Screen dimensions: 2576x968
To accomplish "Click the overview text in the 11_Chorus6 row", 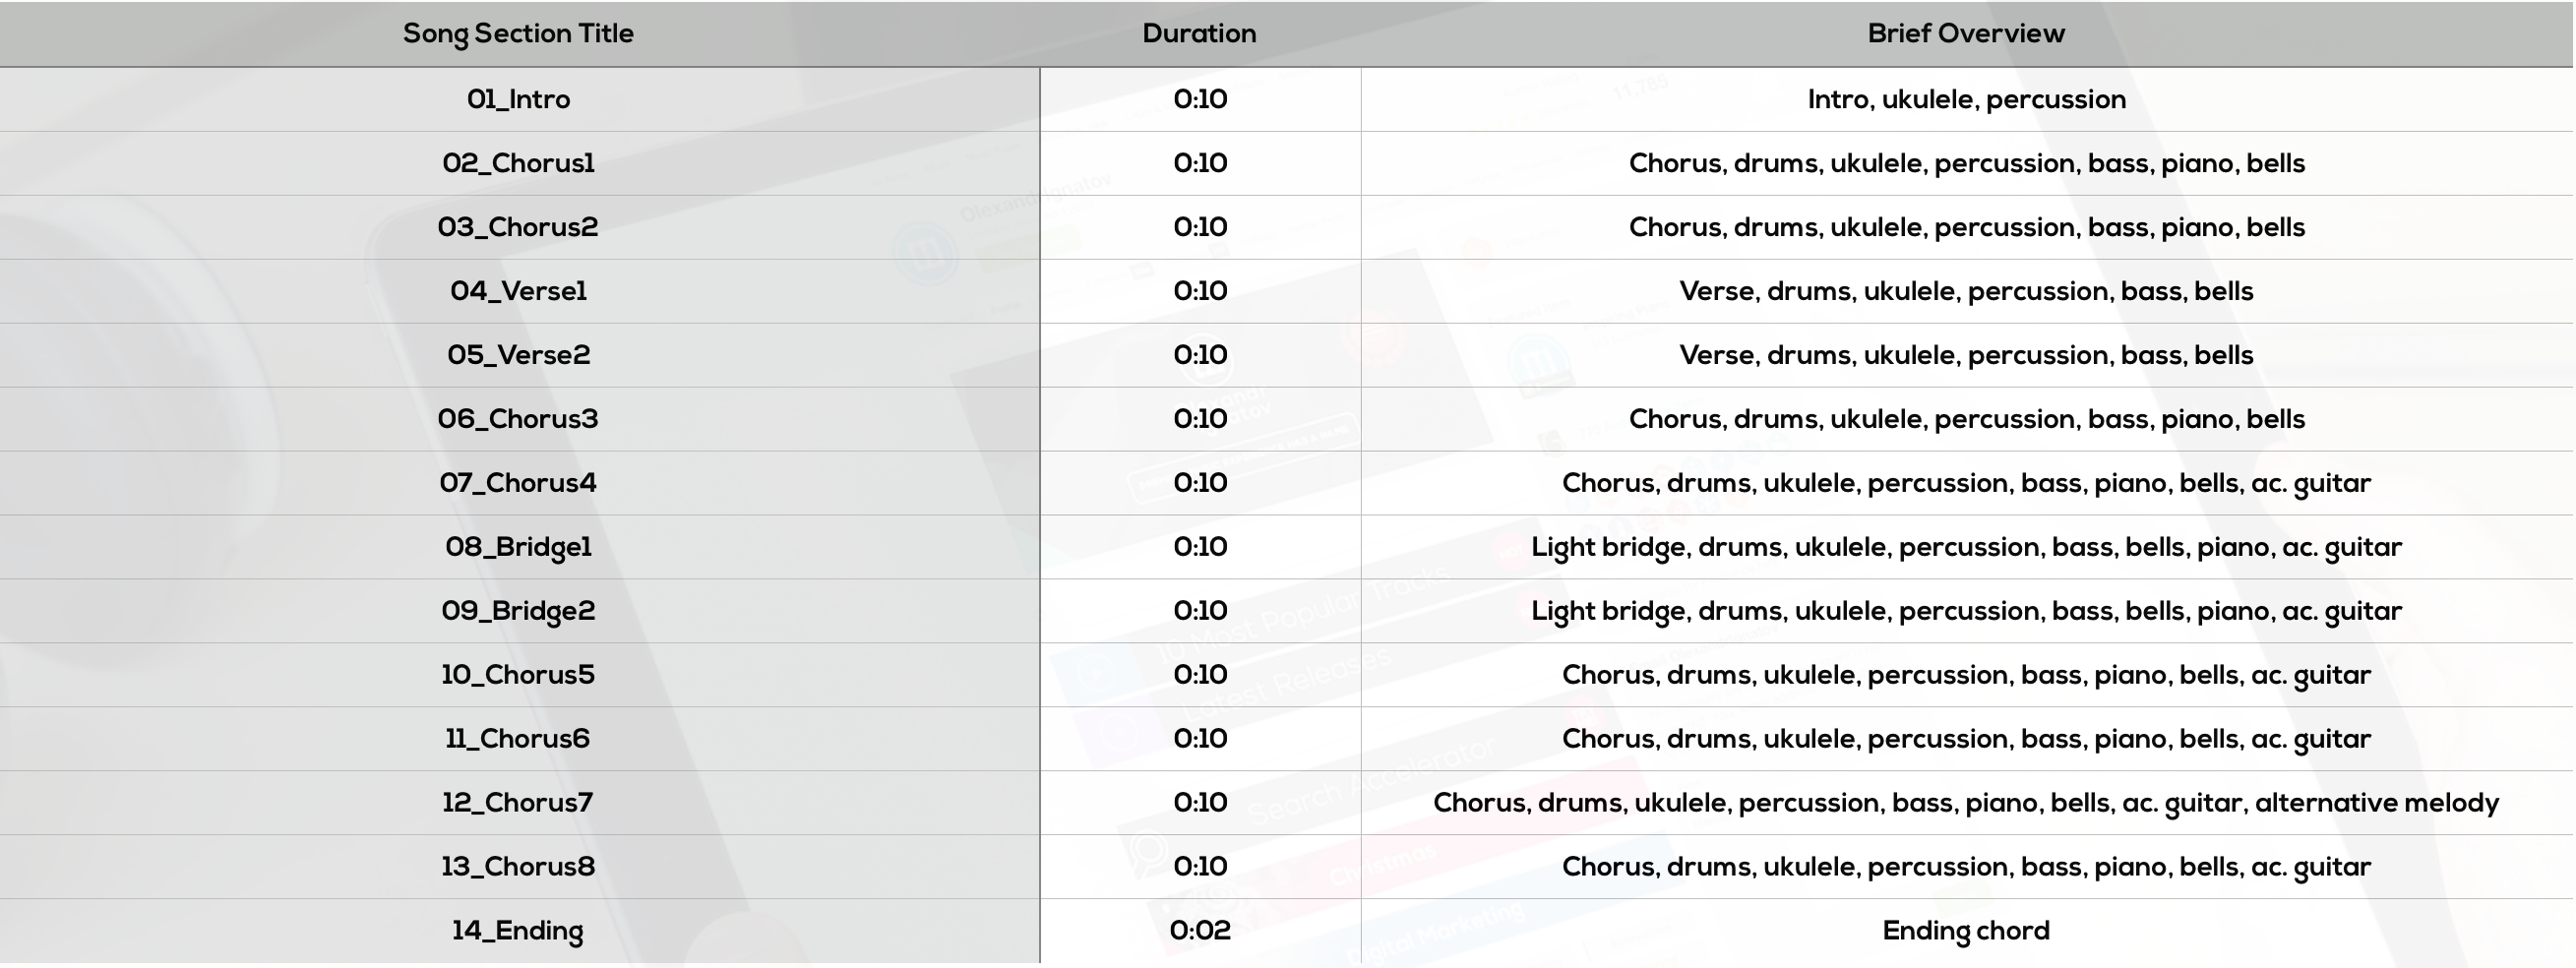I will pyautogui.click(x=1966, y=740).
